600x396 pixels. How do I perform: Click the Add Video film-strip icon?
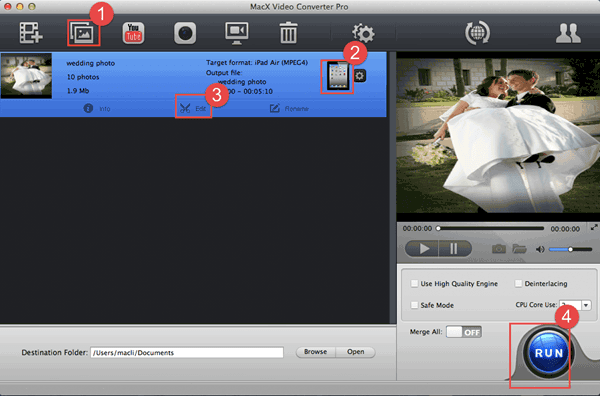[x=31, y=33]
